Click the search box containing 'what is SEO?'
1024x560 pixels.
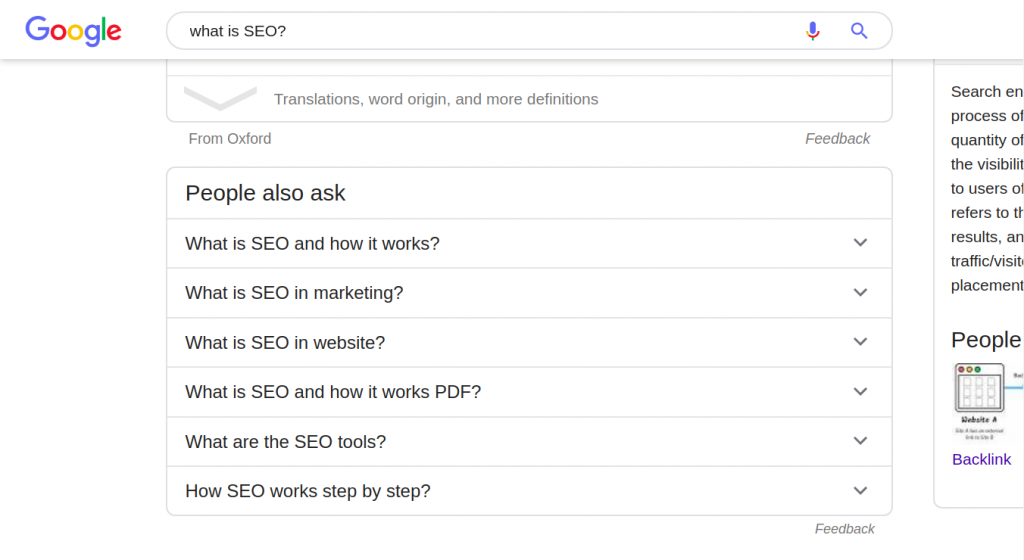480,31
